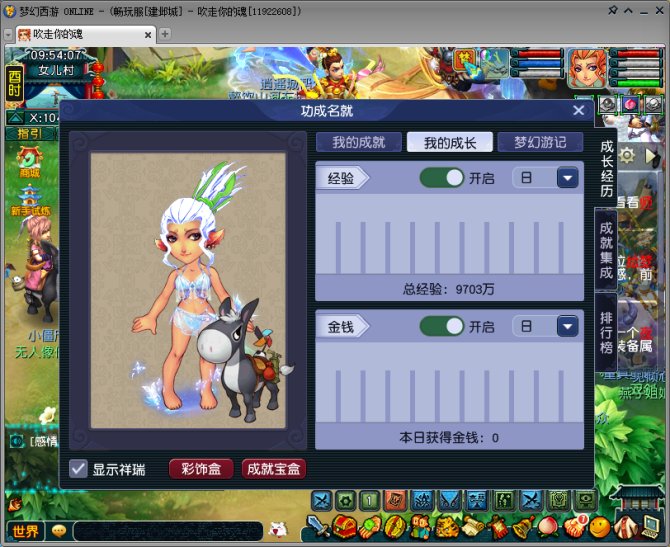This screenshot has height=547, width=670.
Task: Switch to the 我的成就 tab
Action: [x=359, y=142]
